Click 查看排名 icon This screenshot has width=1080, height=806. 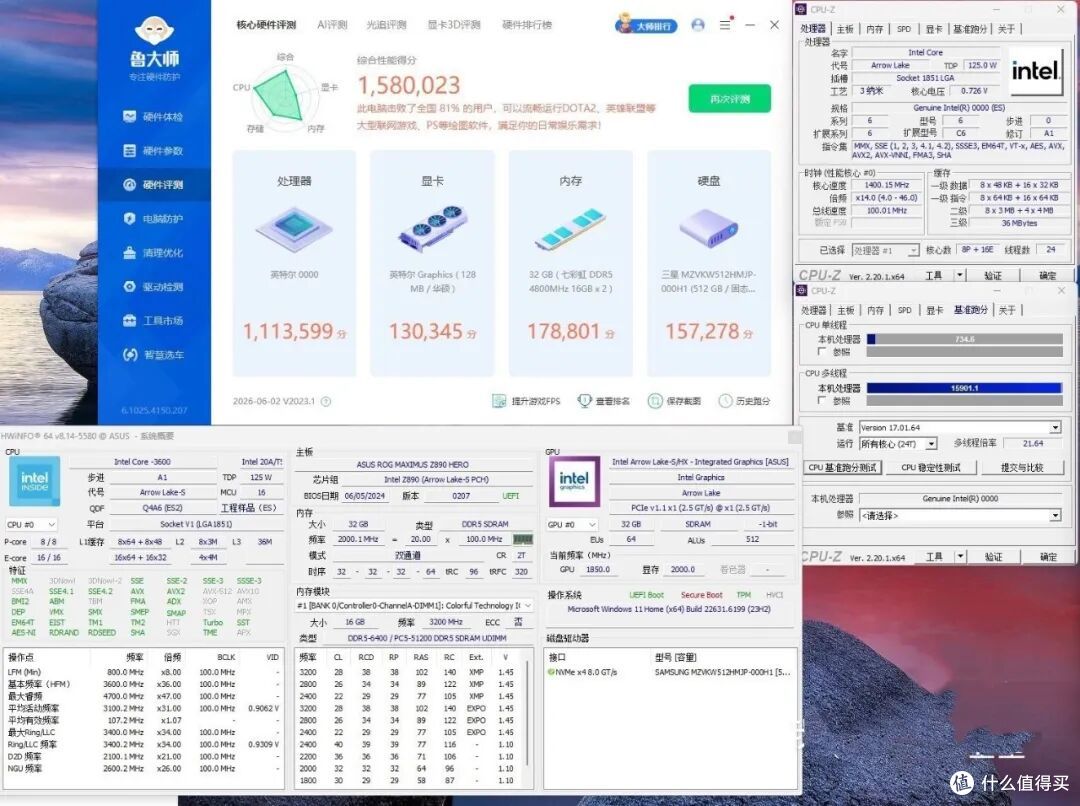coord(584,400)
